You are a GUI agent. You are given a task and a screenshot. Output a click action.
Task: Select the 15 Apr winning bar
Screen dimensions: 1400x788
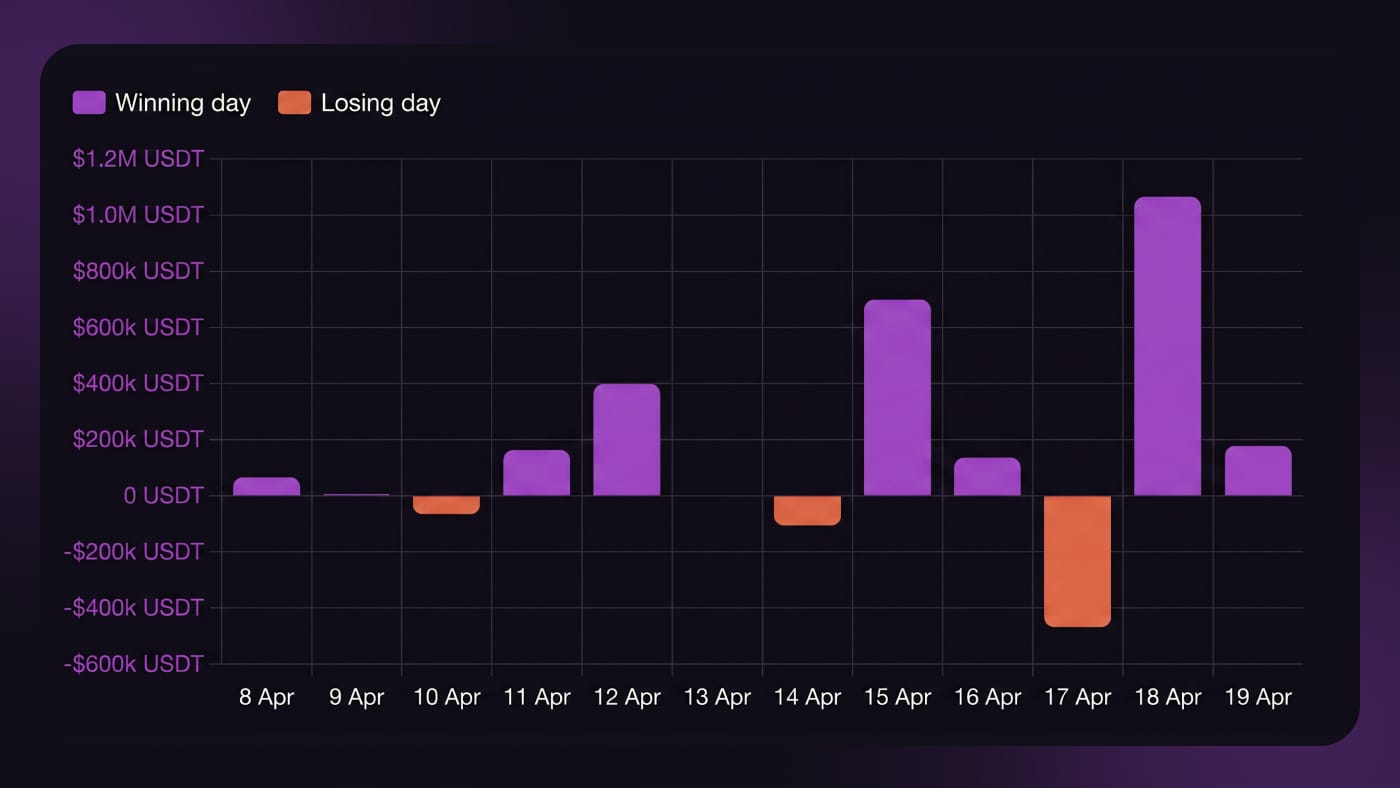[897, 397]
